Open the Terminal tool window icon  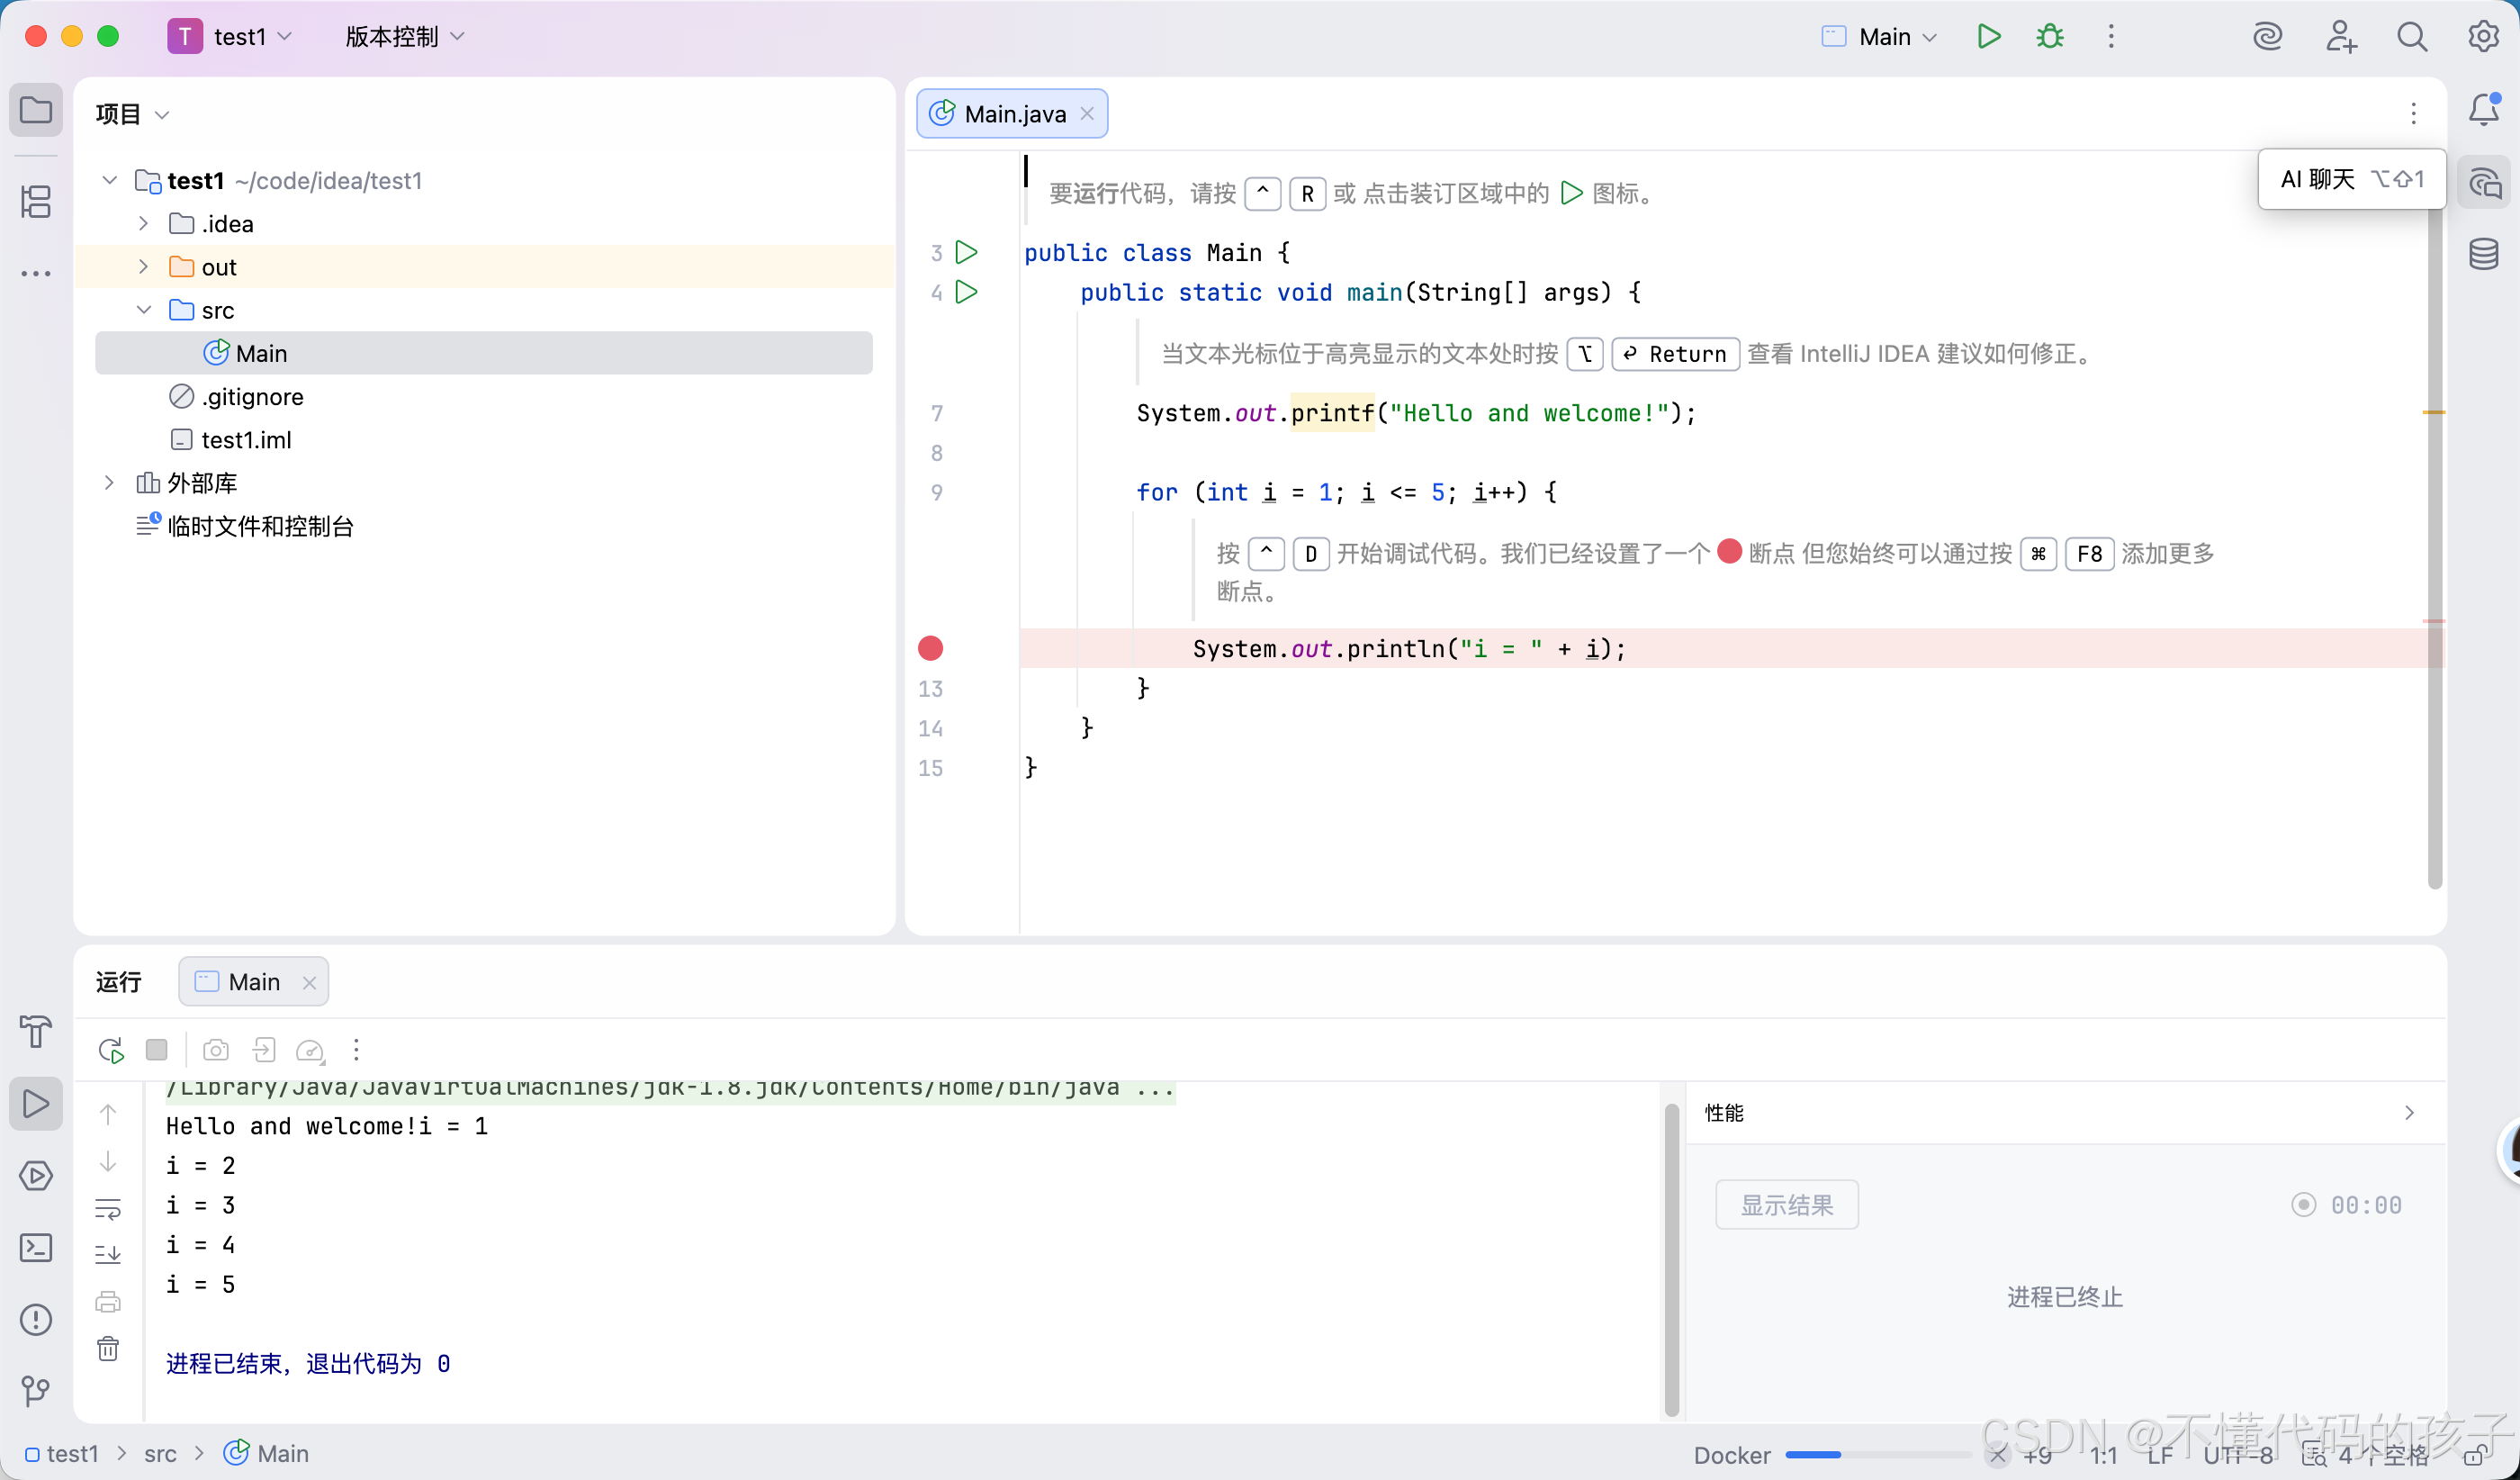coord(36,1247)
